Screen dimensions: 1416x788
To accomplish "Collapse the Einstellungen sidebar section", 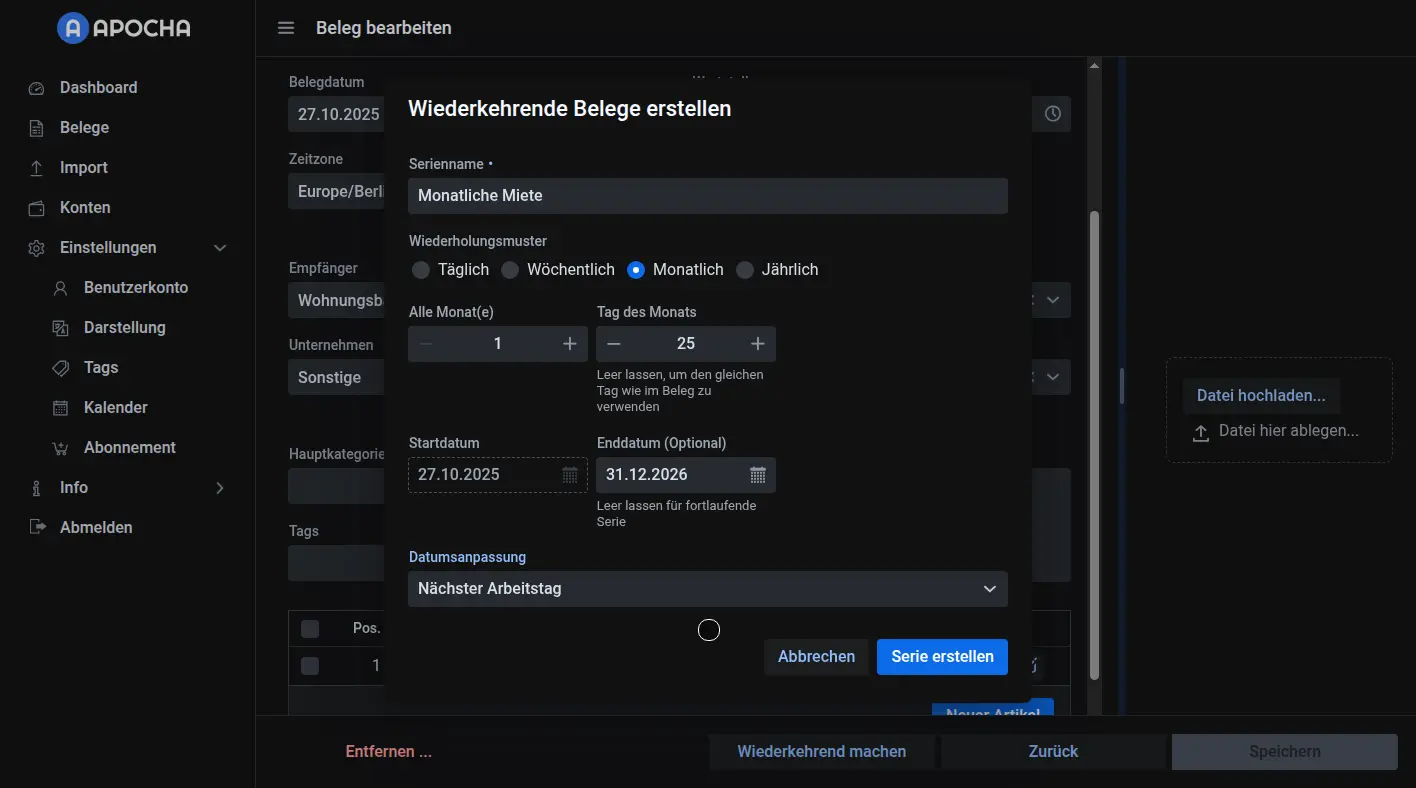I will tap(220, 248).
